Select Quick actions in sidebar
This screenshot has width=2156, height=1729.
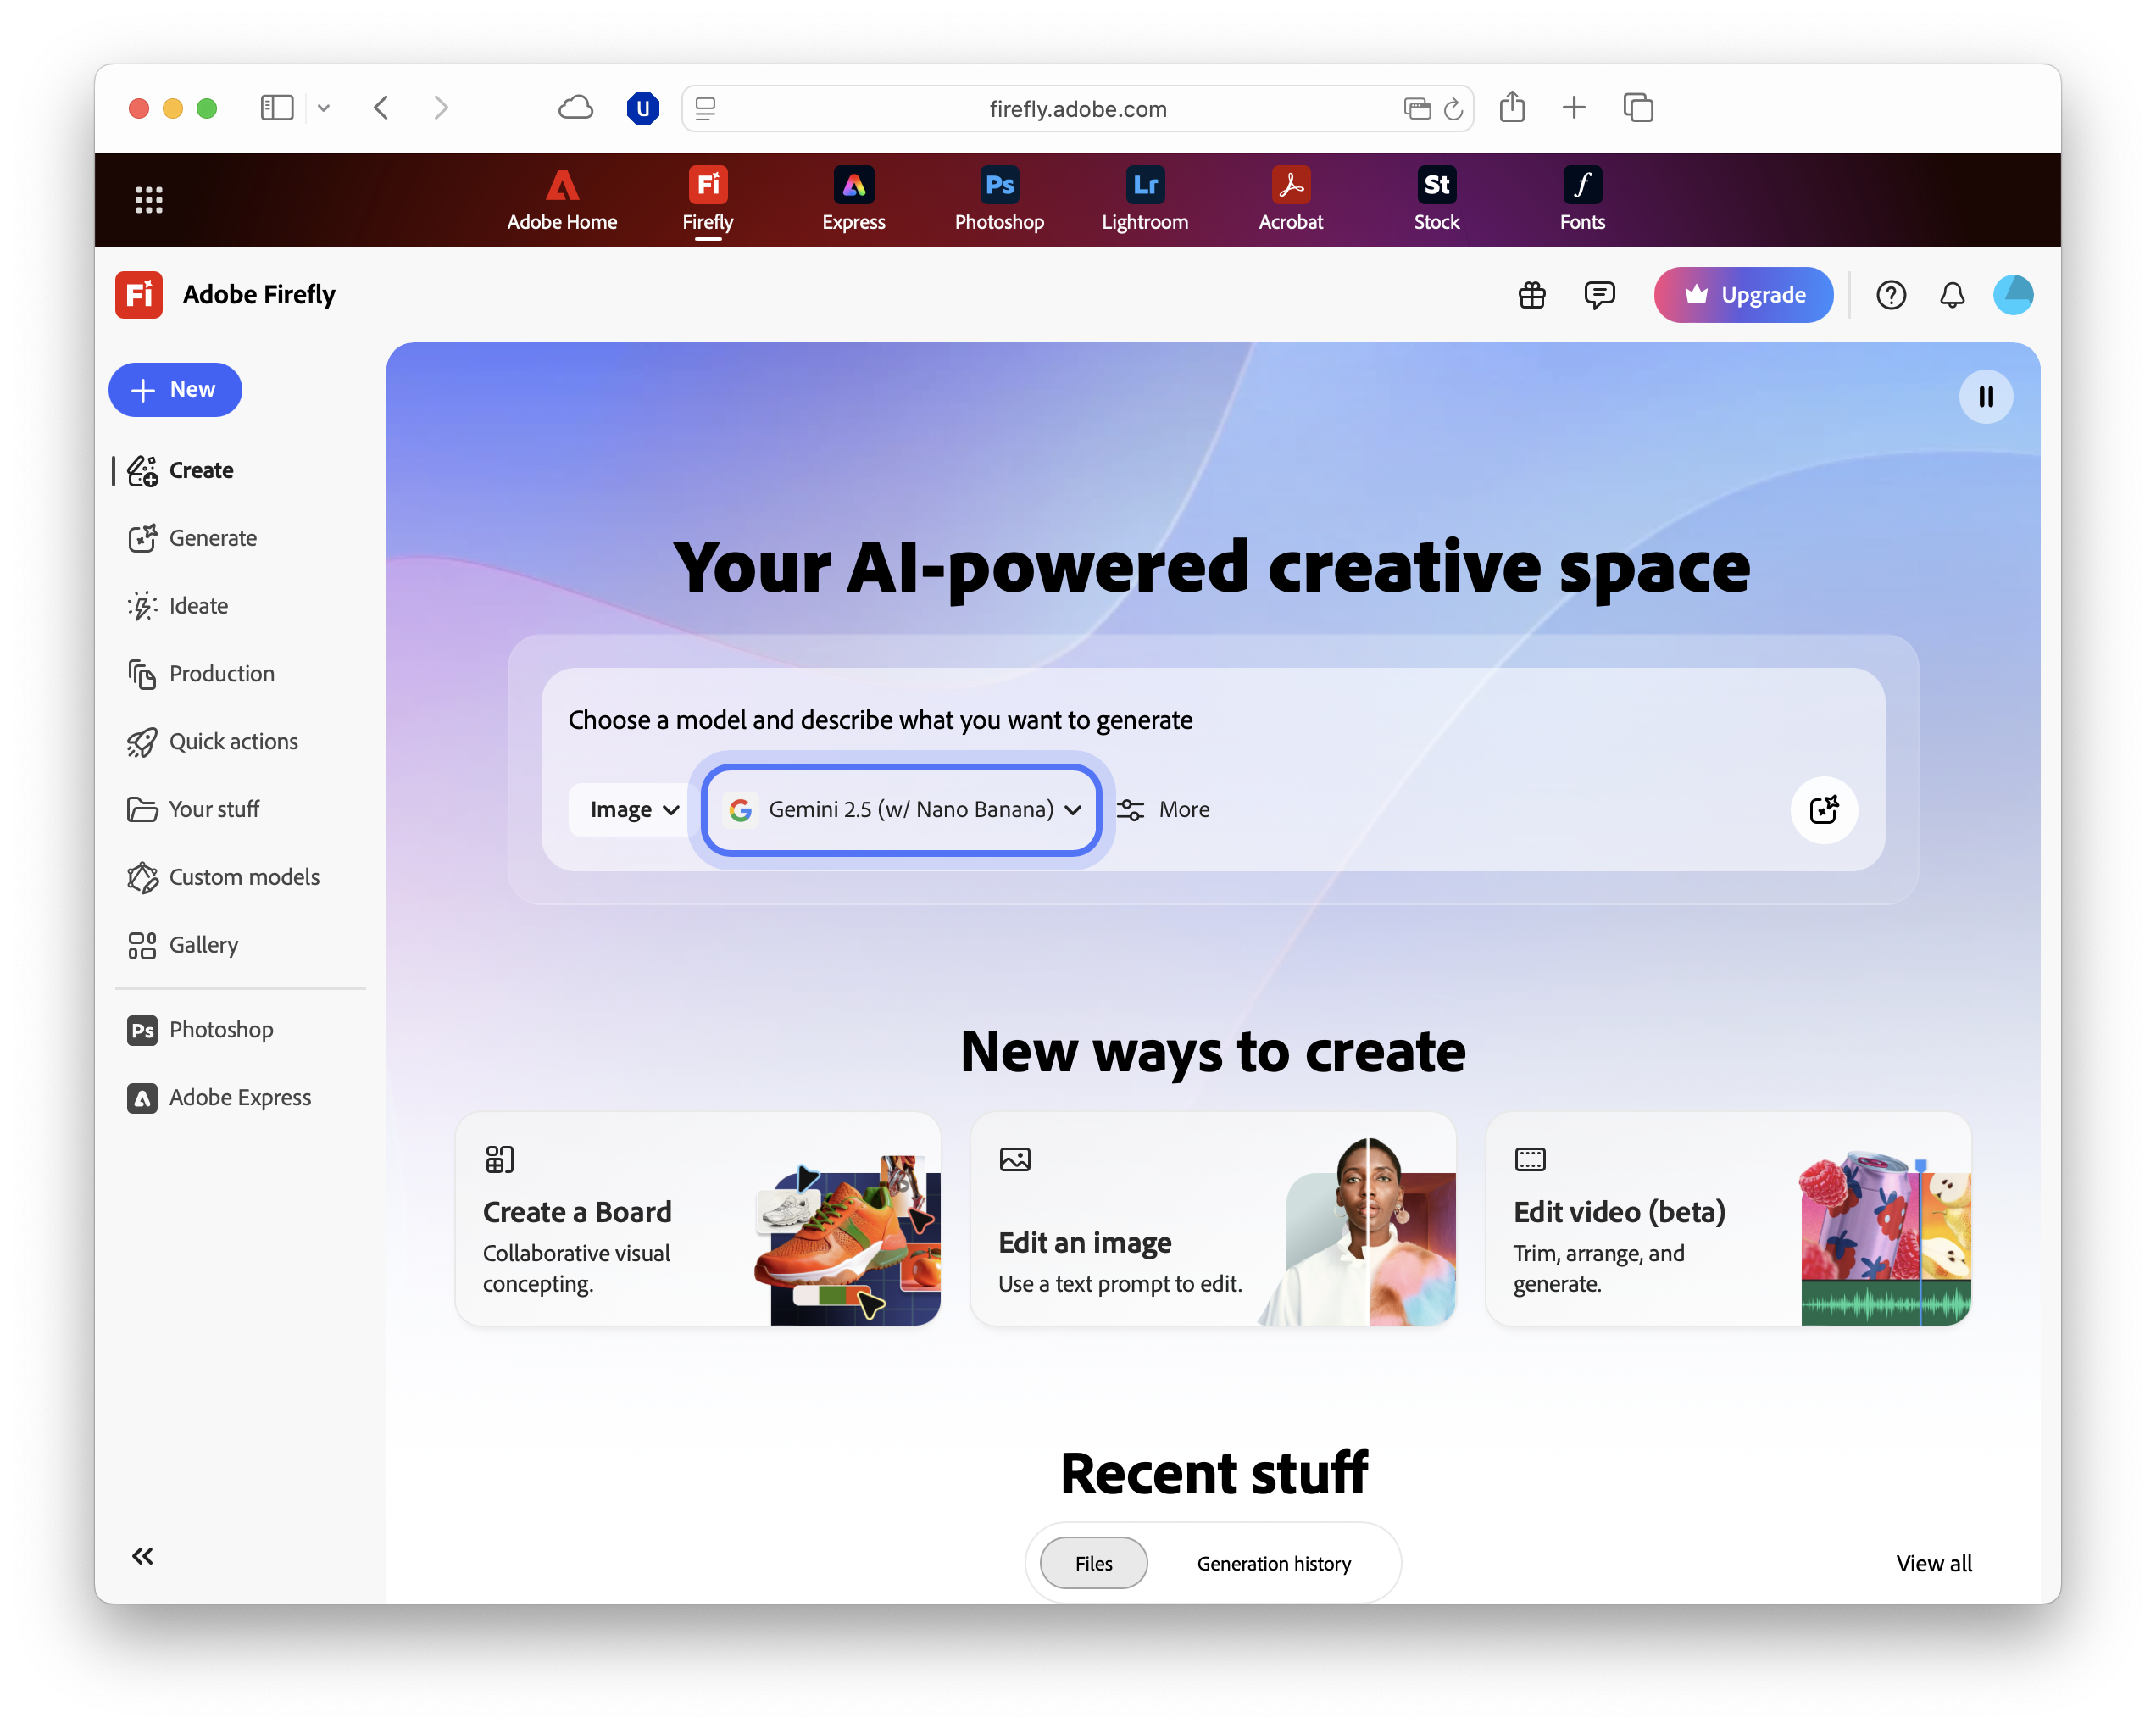[x=233, y=741]
